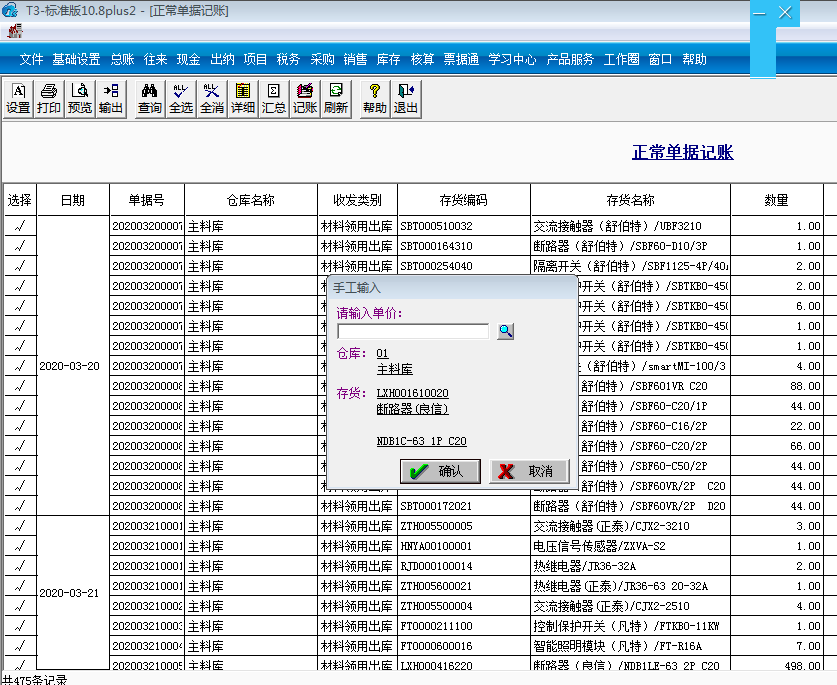Viewport: 837px width, 685px height.
Task: Switch to 详细 detail view icon
Action: click(x=243, y=99)
